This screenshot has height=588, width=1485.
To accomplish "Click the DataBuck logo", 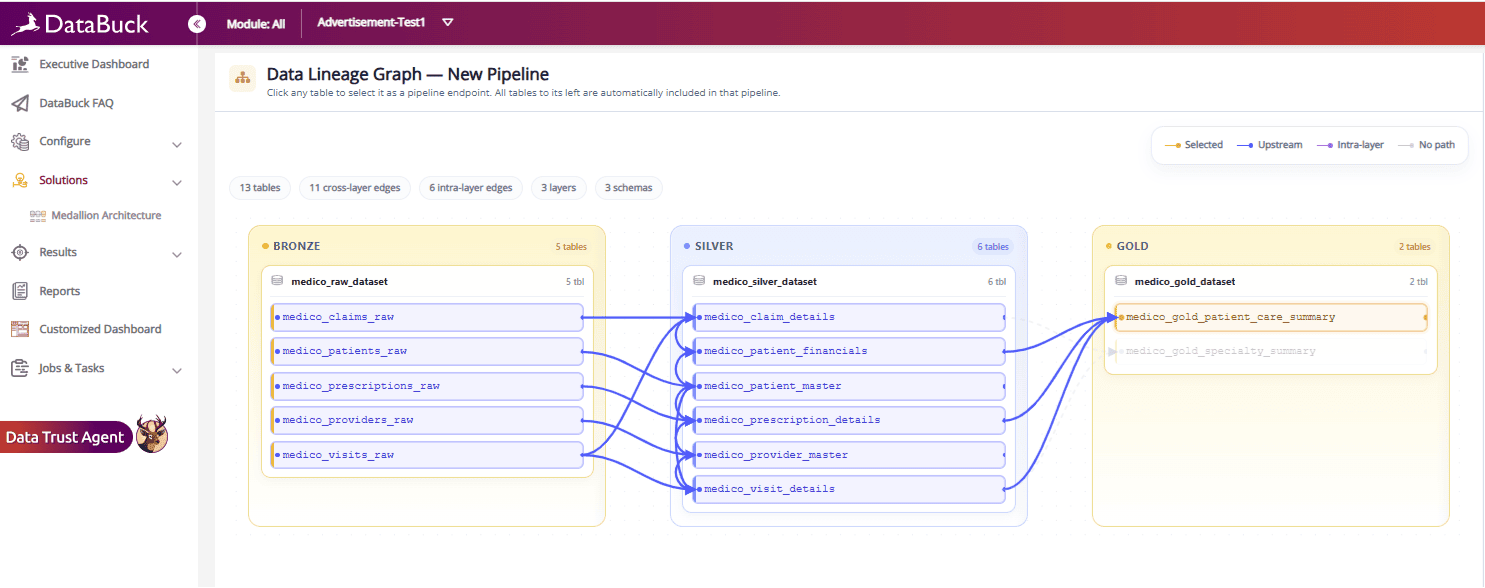I will (x=79, y=23).
